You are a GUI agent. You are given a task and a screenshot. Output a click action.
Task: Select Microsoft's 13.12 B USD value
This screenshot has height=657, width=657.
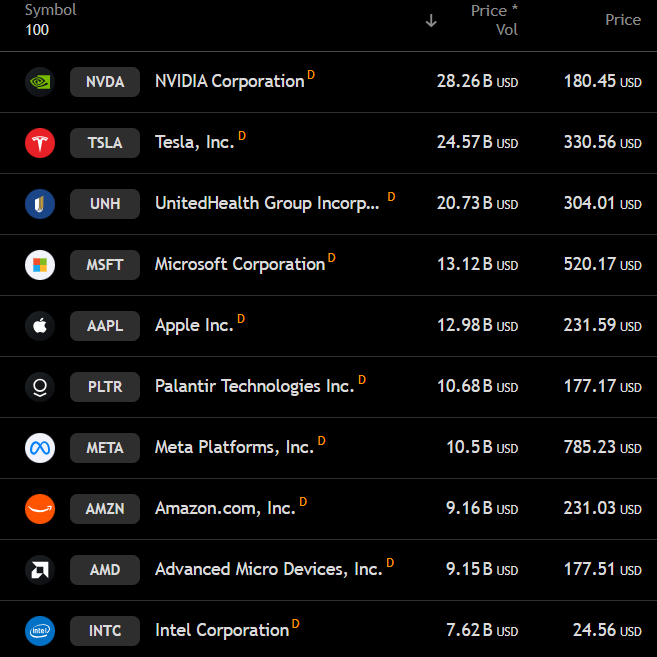[x=477, y=264]
